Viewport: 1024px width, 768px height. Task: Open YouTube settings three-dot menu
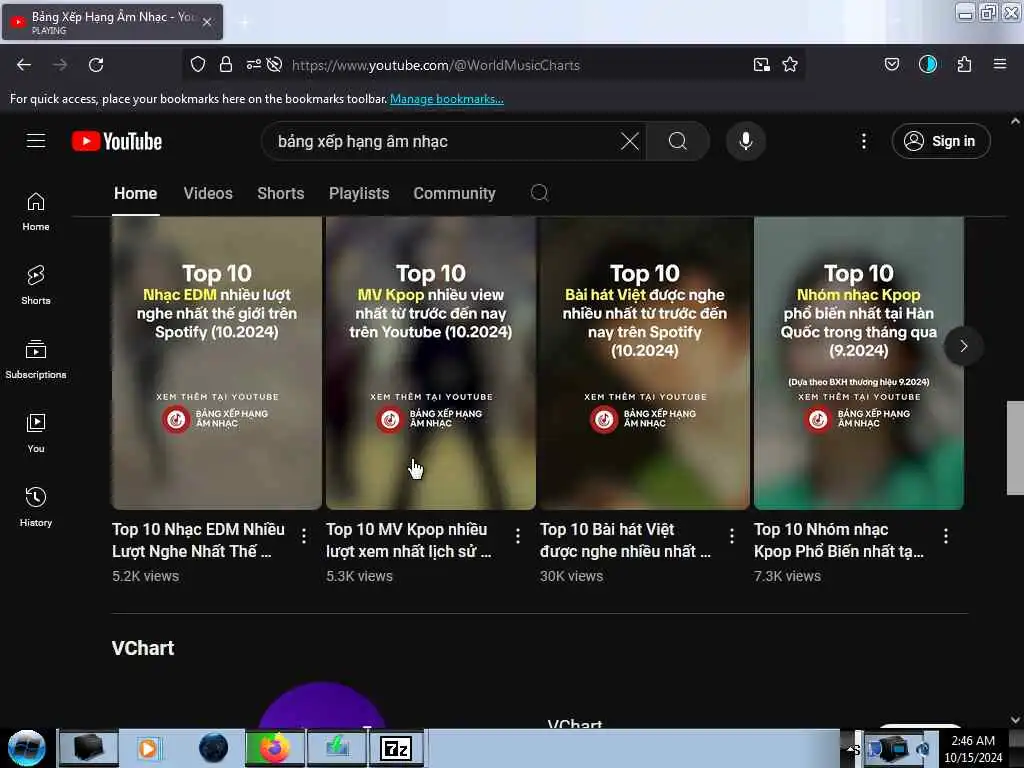pos(864,141)
